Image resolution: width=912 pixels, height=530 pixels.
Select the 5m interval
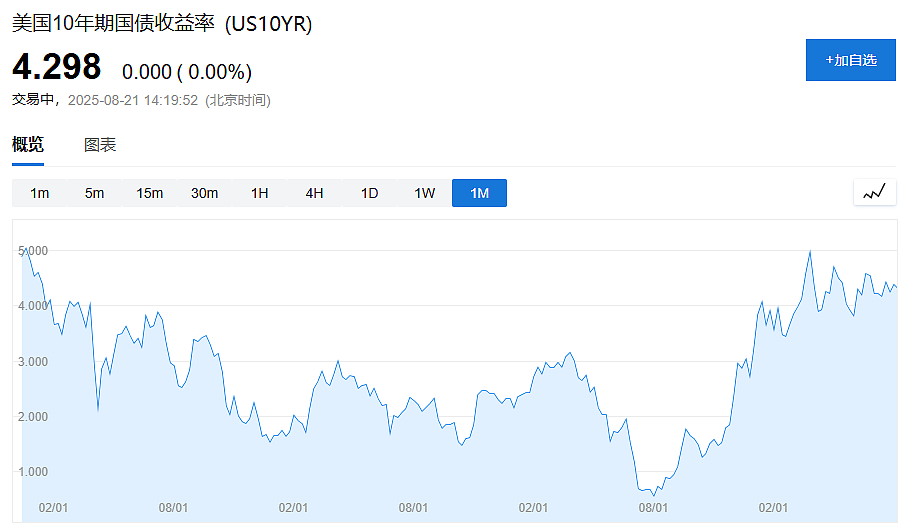tap(94, 193)
